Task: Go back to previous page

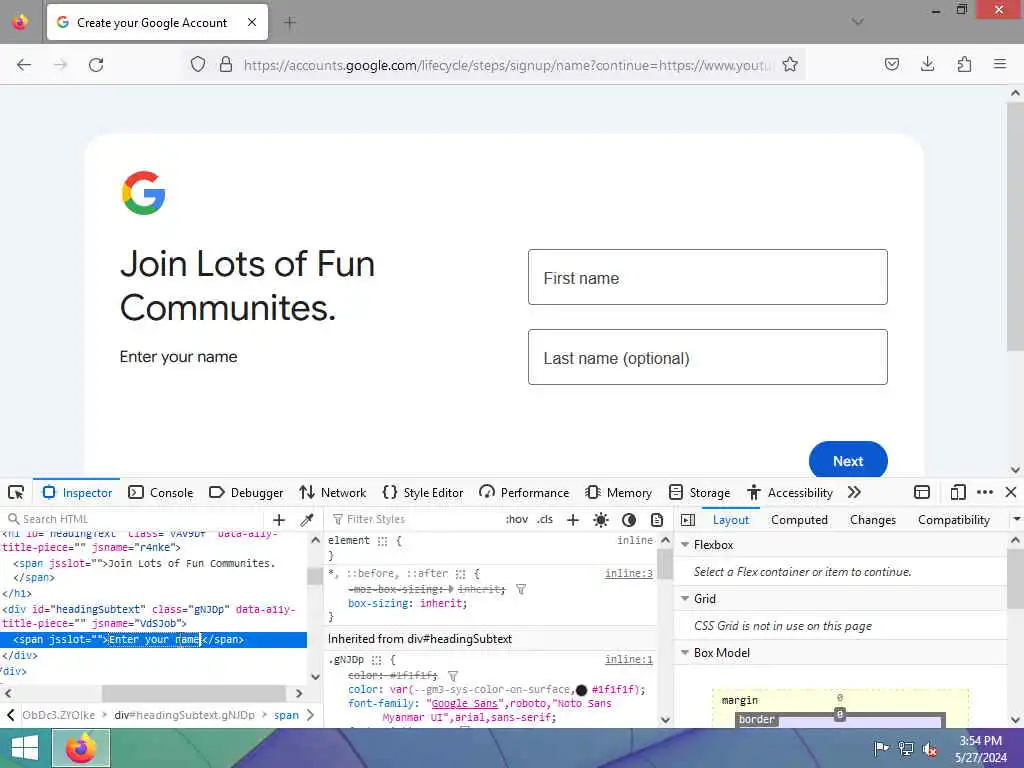Action: pyautogui.click(x=24, y=65)
